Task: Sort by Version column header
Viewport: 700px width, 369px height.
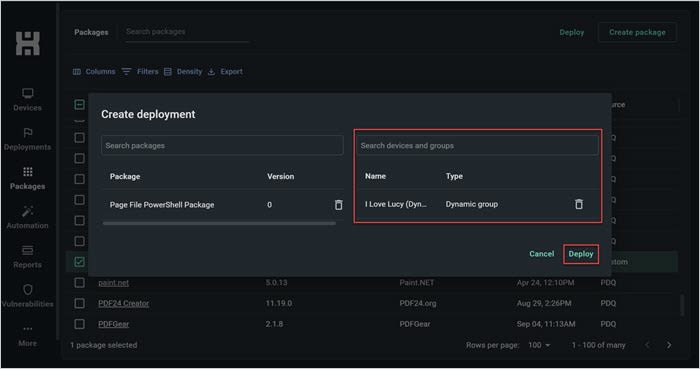Action: (x=280, y=176)
